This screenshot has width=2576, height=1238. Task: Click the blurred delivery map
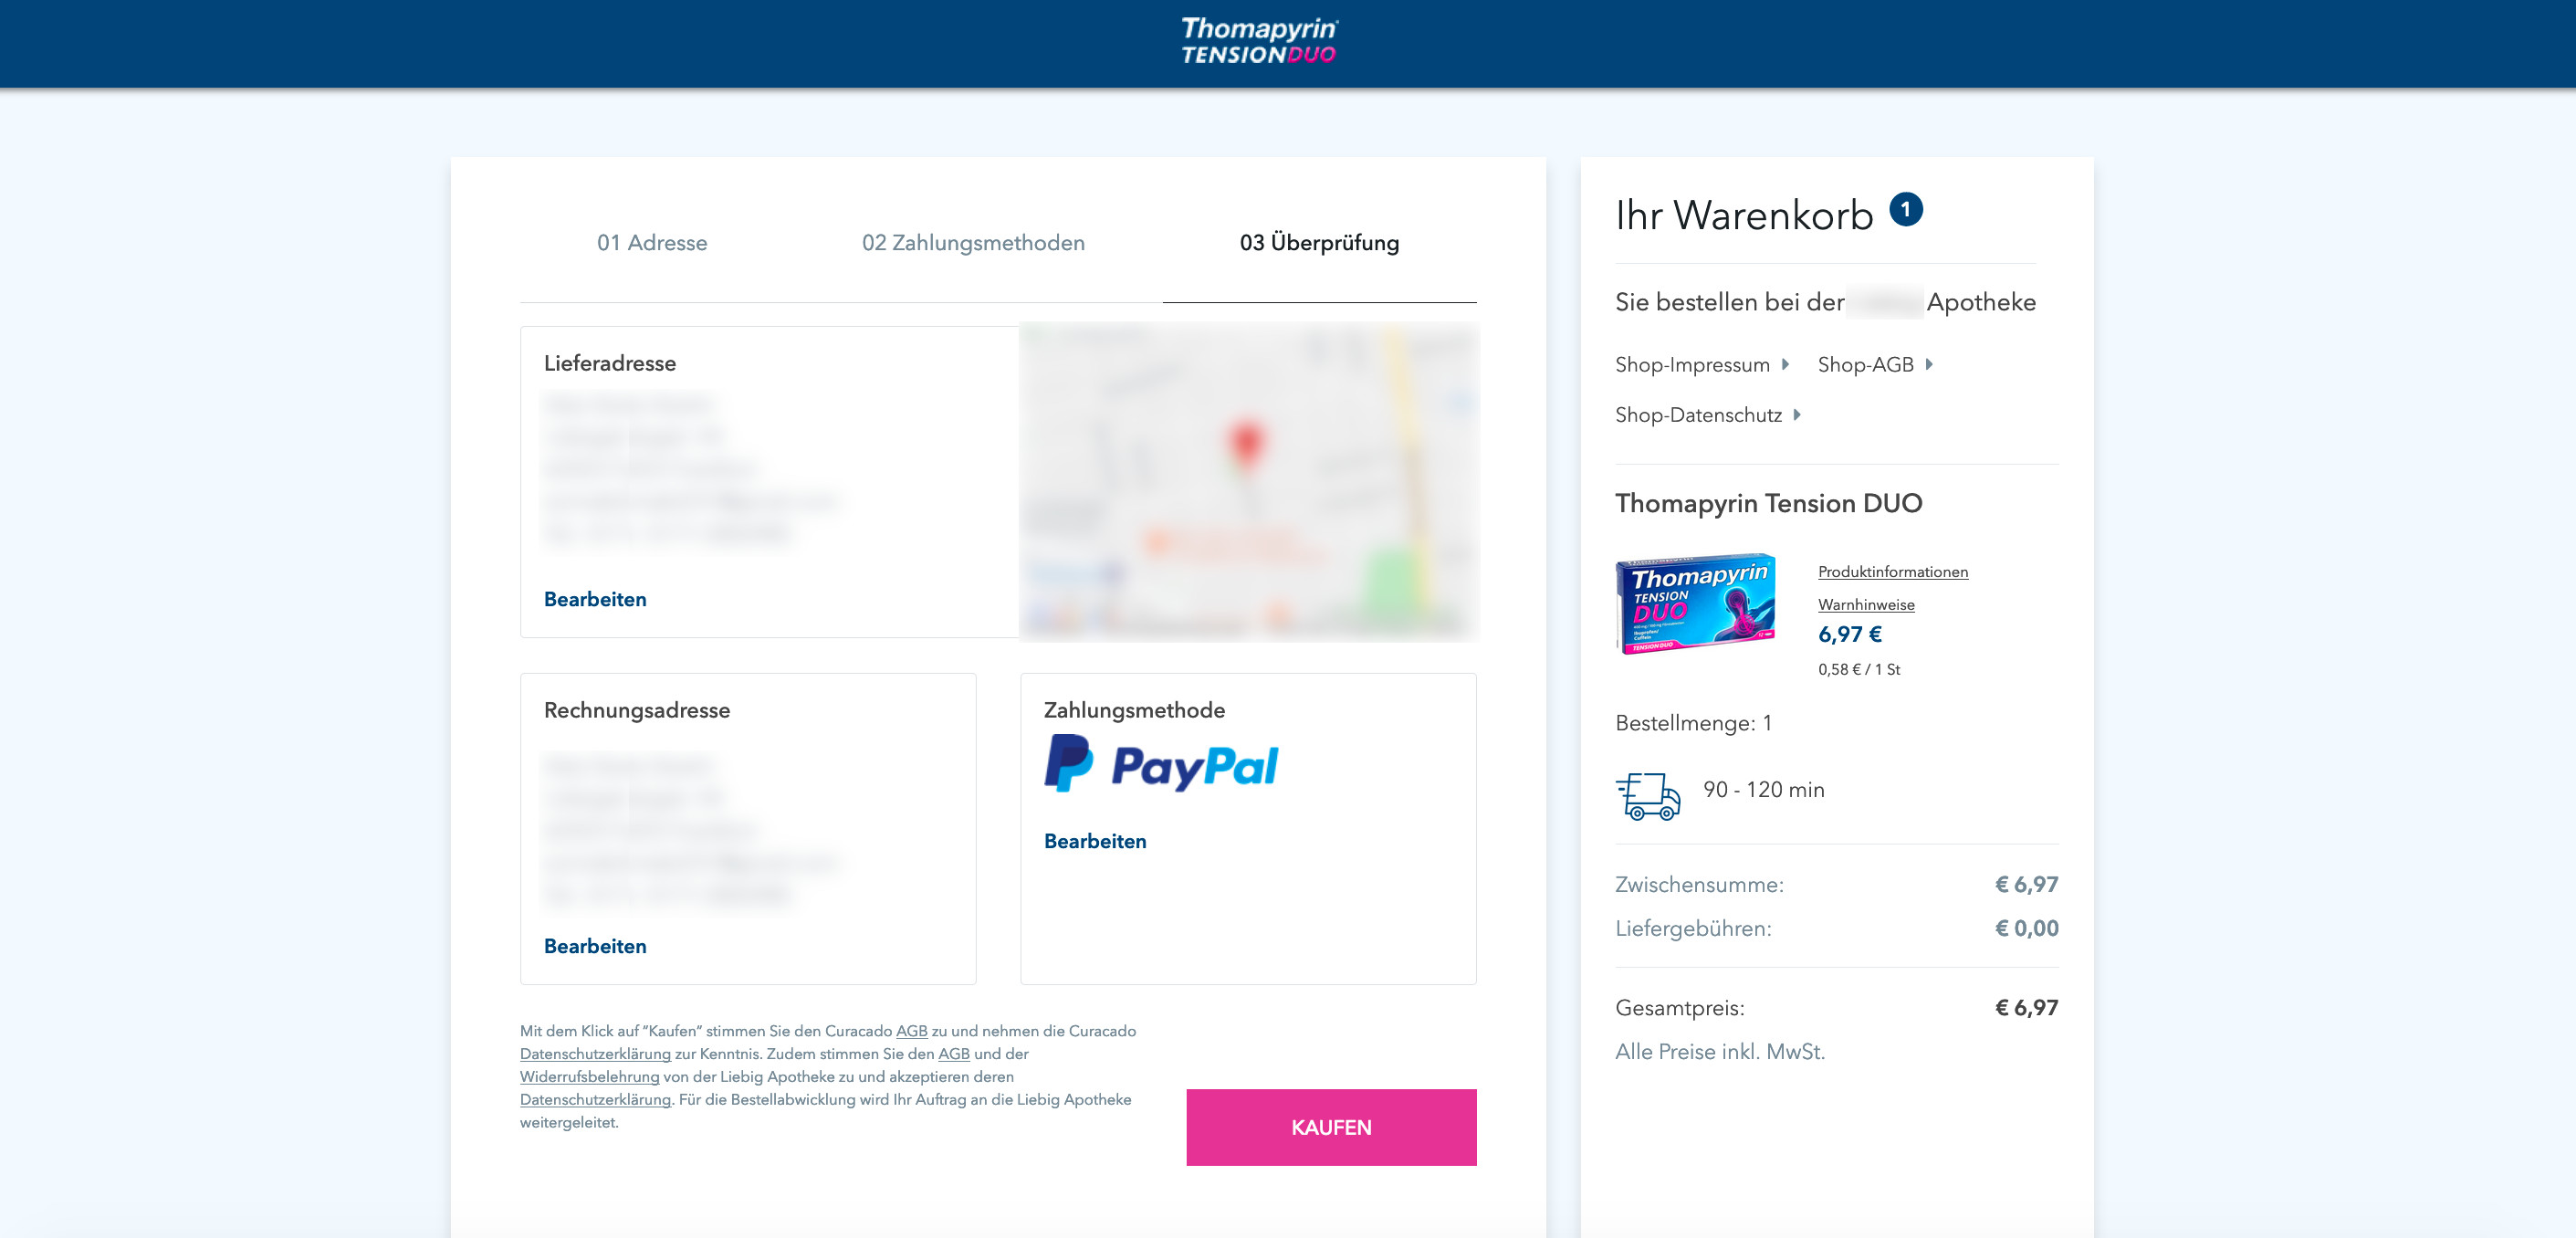pyautogui.click(x=1248, y=482)
